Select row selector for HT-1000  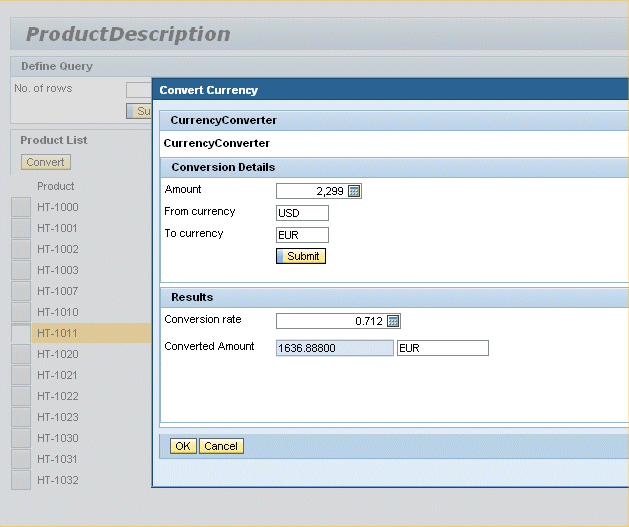tap(21, 207)
